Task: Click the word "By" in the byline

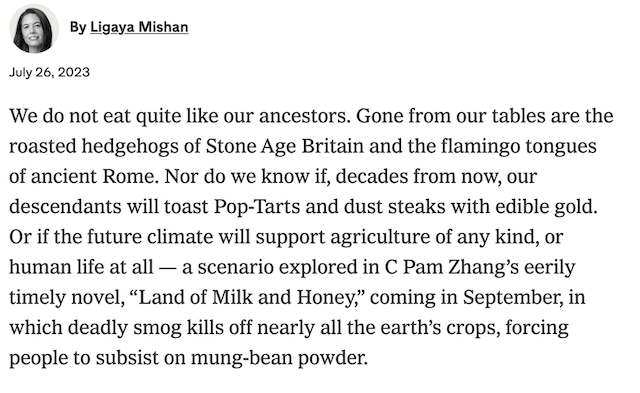Action: [78, 27]
